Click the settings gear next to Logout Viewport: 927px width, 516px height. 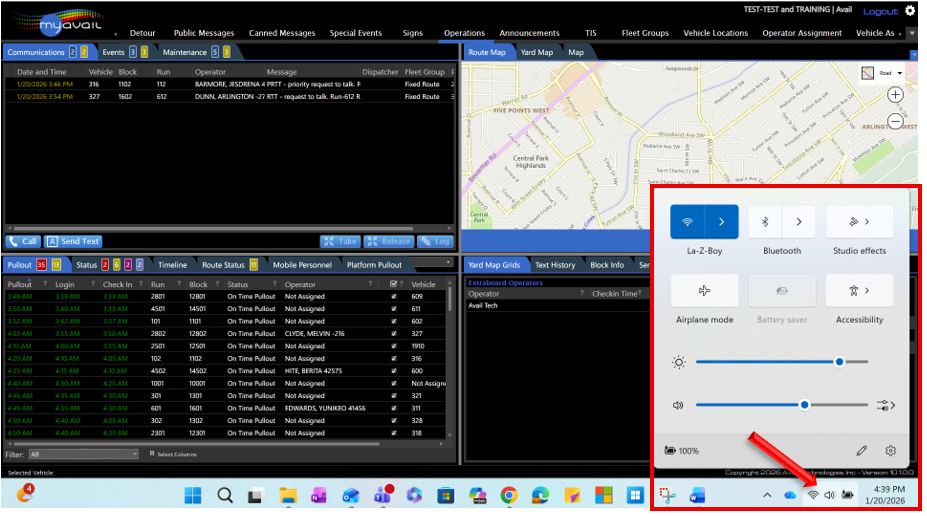tap(910, 11)
